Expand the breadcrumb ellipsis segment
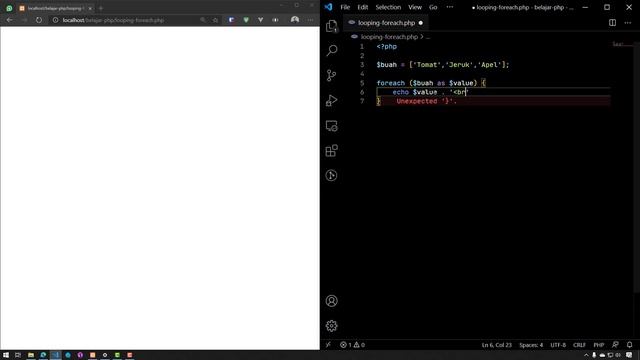 coord(428,37)
